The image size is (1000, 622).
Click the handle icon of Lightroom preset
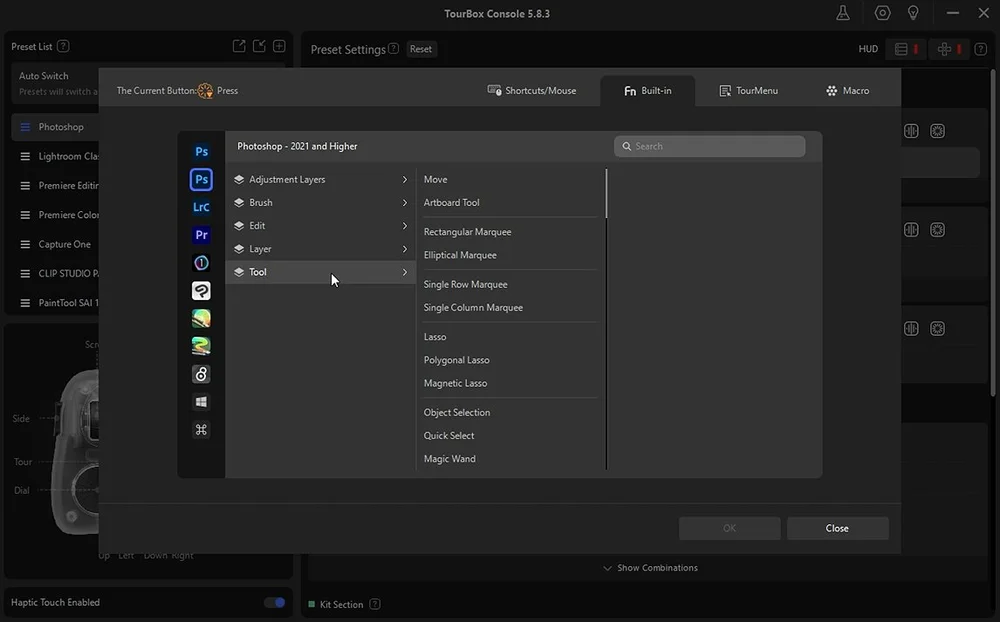tap(26, 156)
